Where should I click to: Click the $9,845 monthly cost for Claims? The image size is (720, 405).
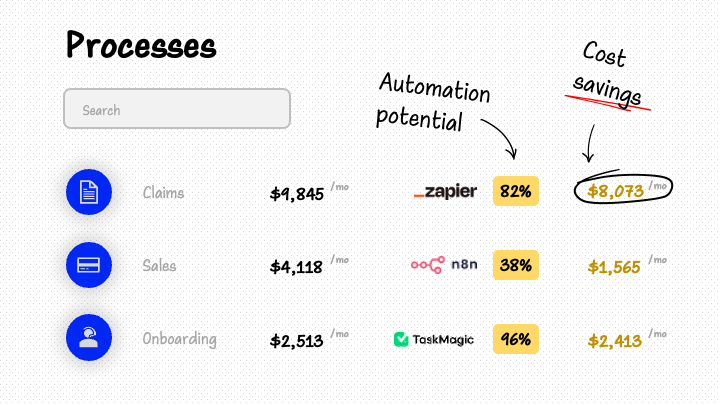[297, 194]
